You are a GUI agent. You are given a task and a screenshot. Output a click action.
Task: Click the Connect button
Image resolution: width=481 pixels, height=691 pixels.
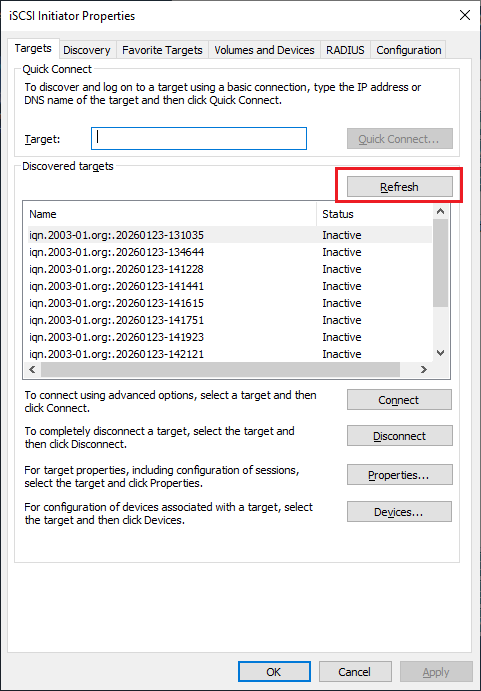click(399, 400)
